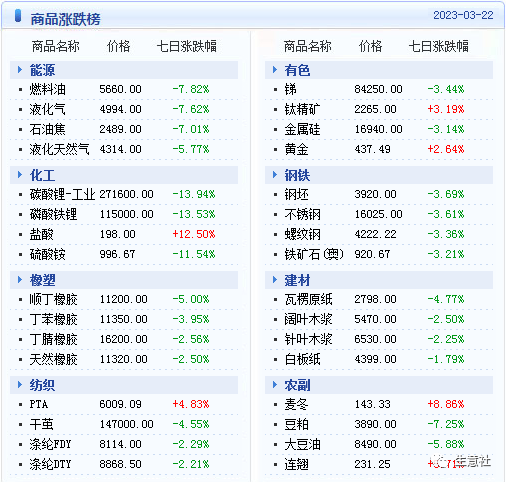The image size is (506, 482).
Task: Select the PTA commodity name
Action: (39, 404)
